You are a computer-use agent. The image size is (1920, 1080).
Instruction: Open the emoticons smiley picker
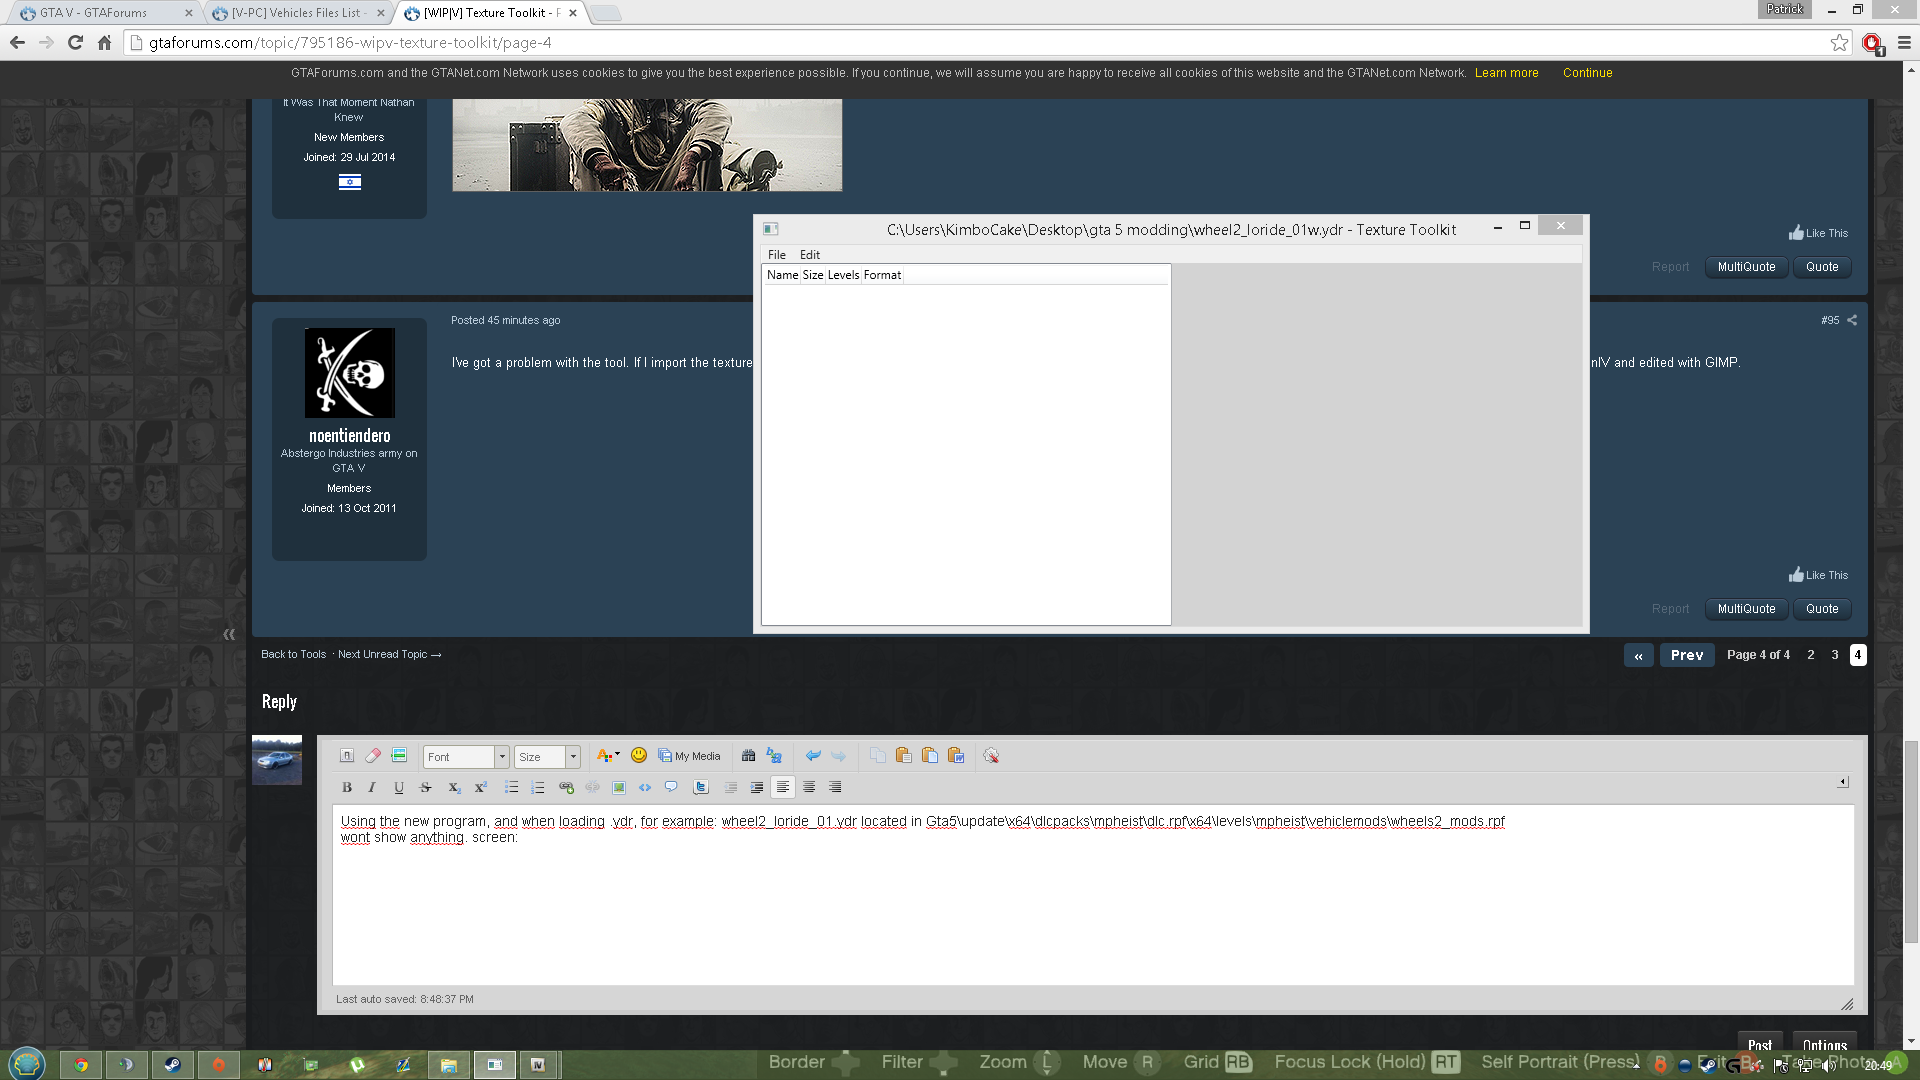[x=639, y=756]
